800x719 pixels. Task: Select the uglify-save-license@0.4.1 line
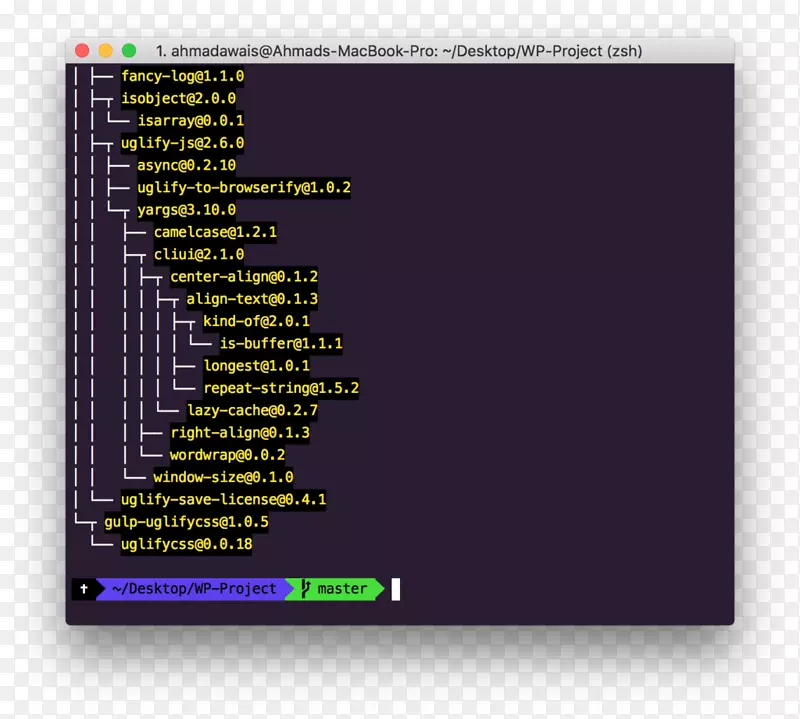[x=223, y=499]
